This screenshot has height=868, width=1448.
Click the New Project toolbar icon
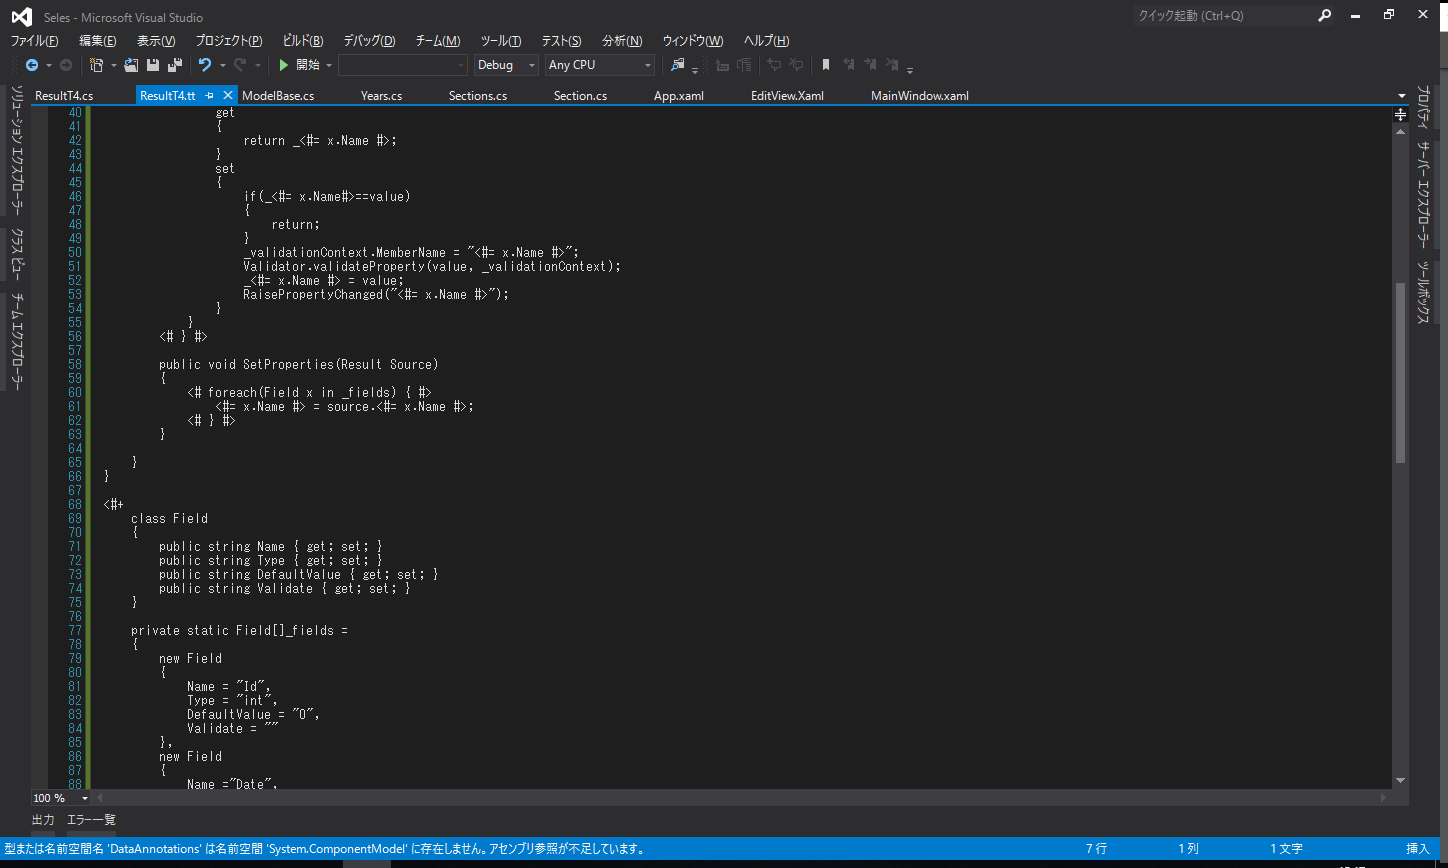tap(97, 64)
